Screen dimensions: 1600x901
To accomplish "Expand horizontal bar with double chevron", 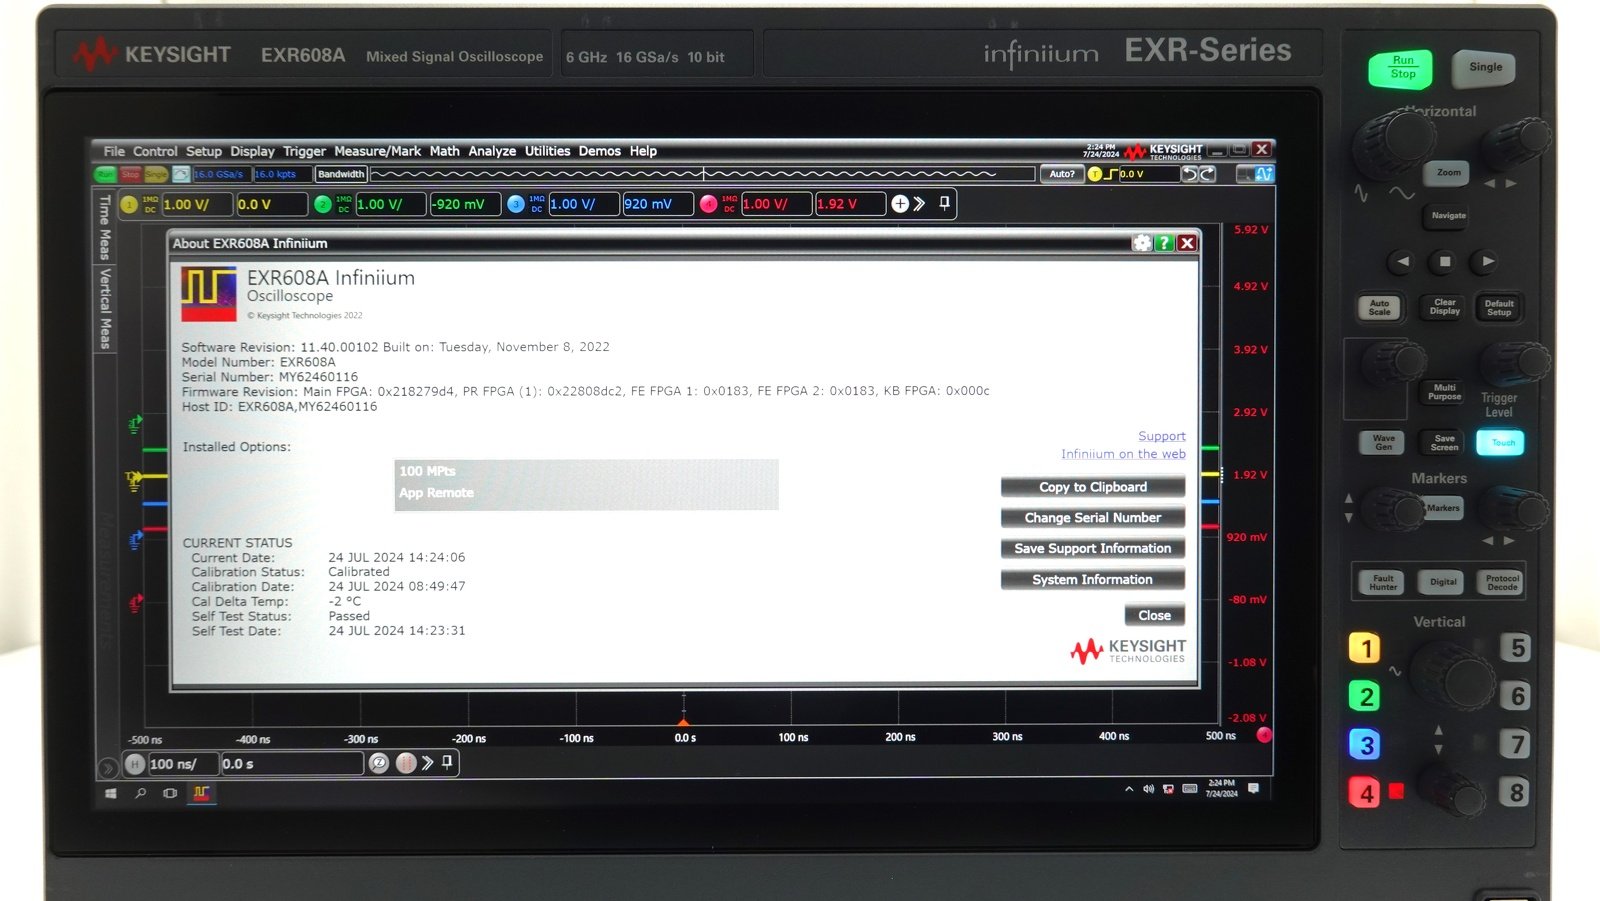I will pyautogui.click(x=427, y=763).
